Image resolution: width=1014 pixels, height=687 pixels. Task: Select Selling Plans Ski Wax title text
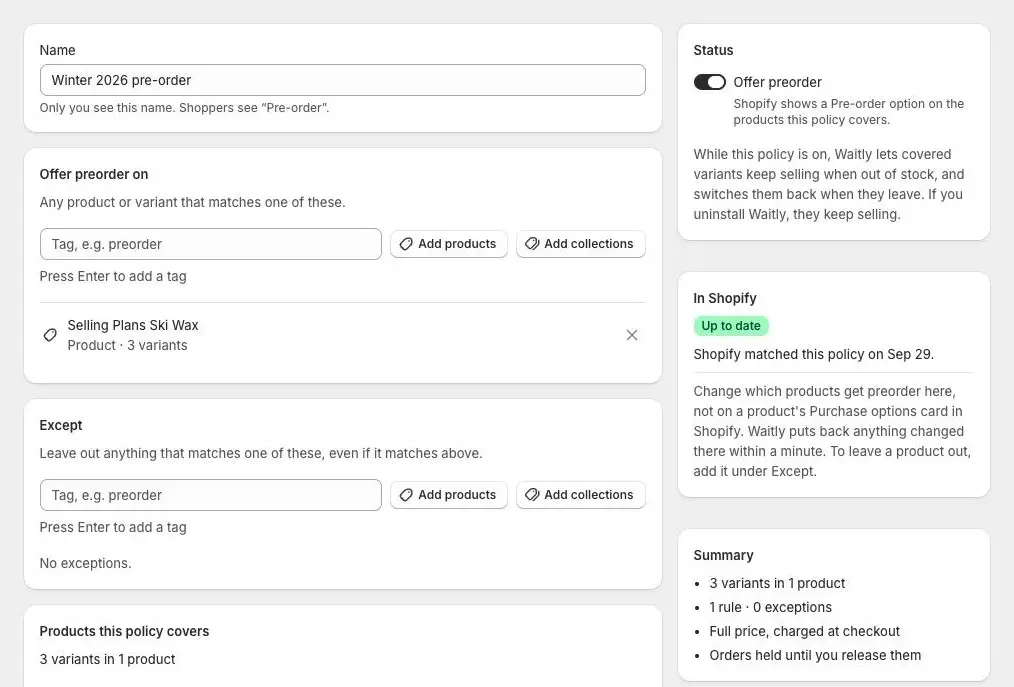click(x=133, y=325)
